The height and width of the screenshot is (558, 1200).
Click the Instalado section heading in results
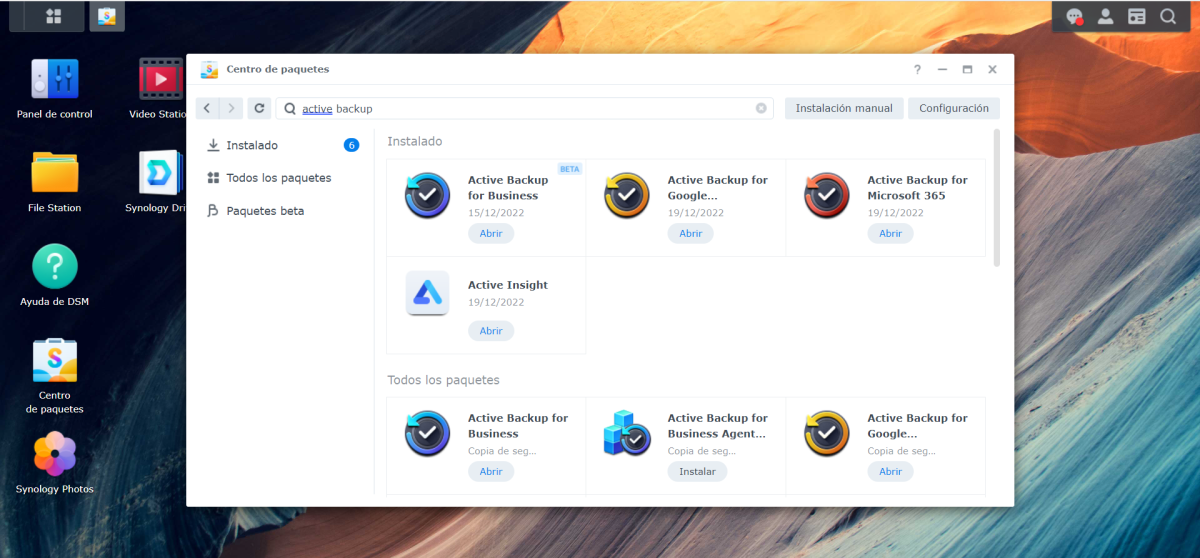point(415,141)
